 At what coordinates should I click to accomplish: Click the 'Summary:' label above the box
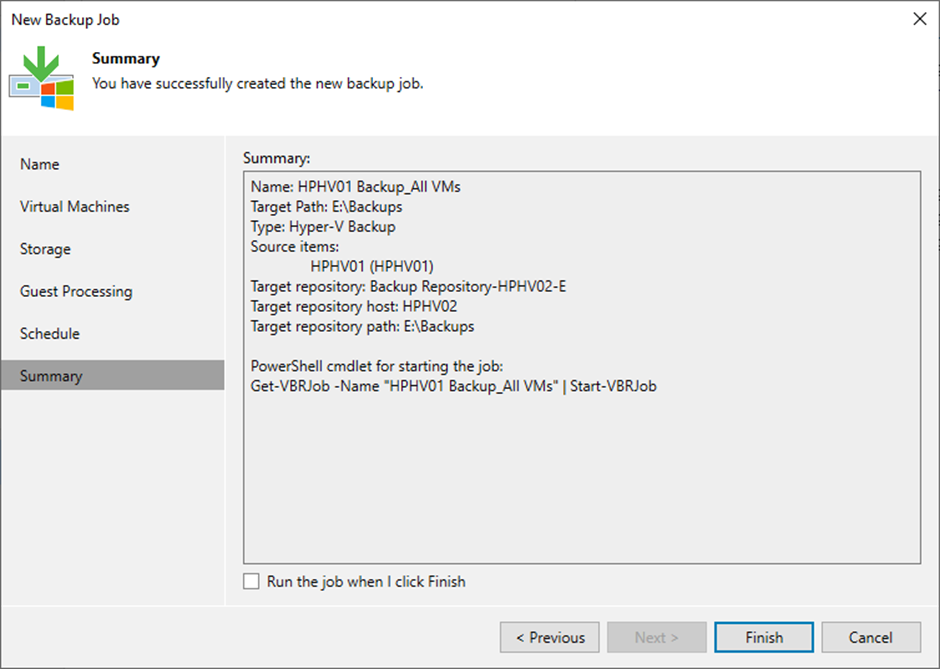click(x=277, y=158)
